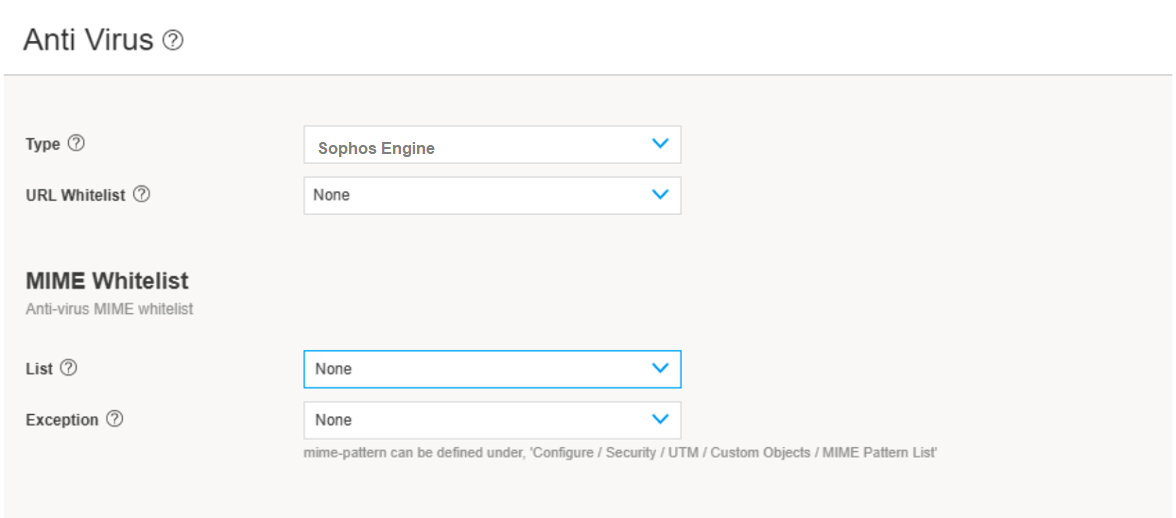The height and width of the screenshot is (518, 1176).
Task: Click the Type field label
Action: point(43,144)
